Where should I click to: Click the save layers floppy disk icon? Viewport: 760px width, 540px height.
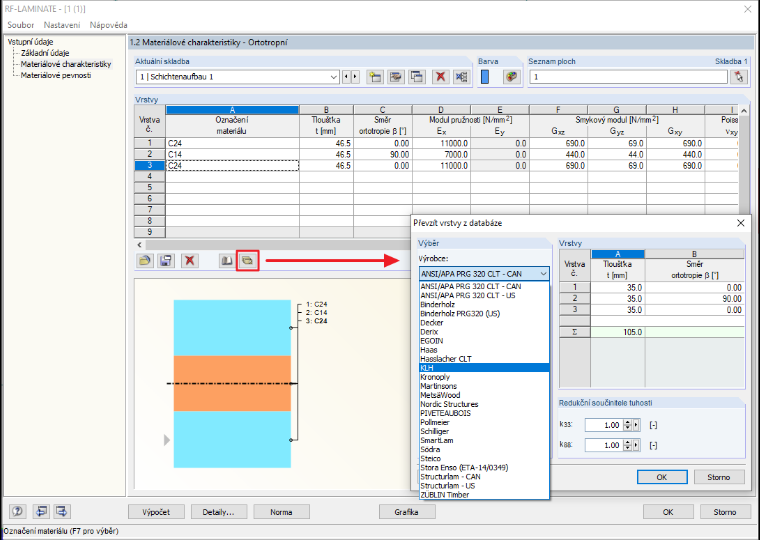166,261
